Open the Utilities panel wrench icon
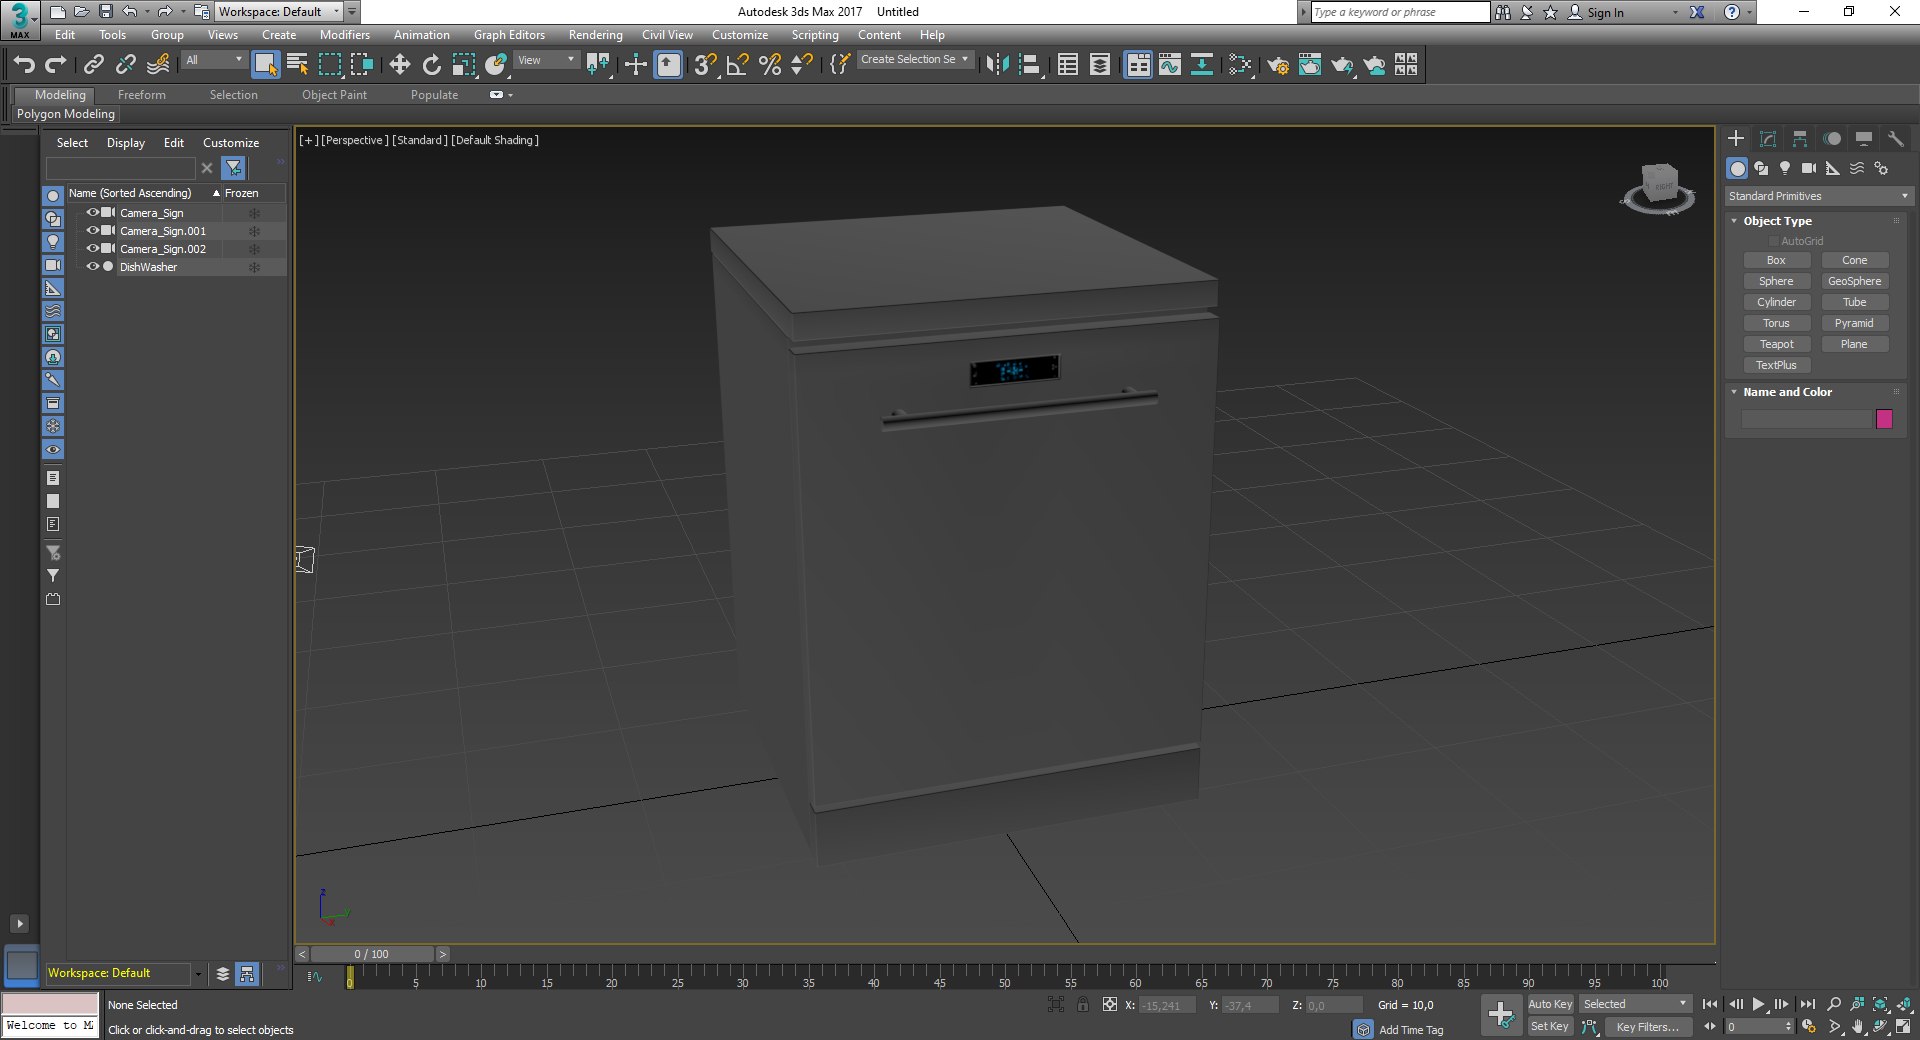The image size is (1920, 1040). tap(1895, 139)
